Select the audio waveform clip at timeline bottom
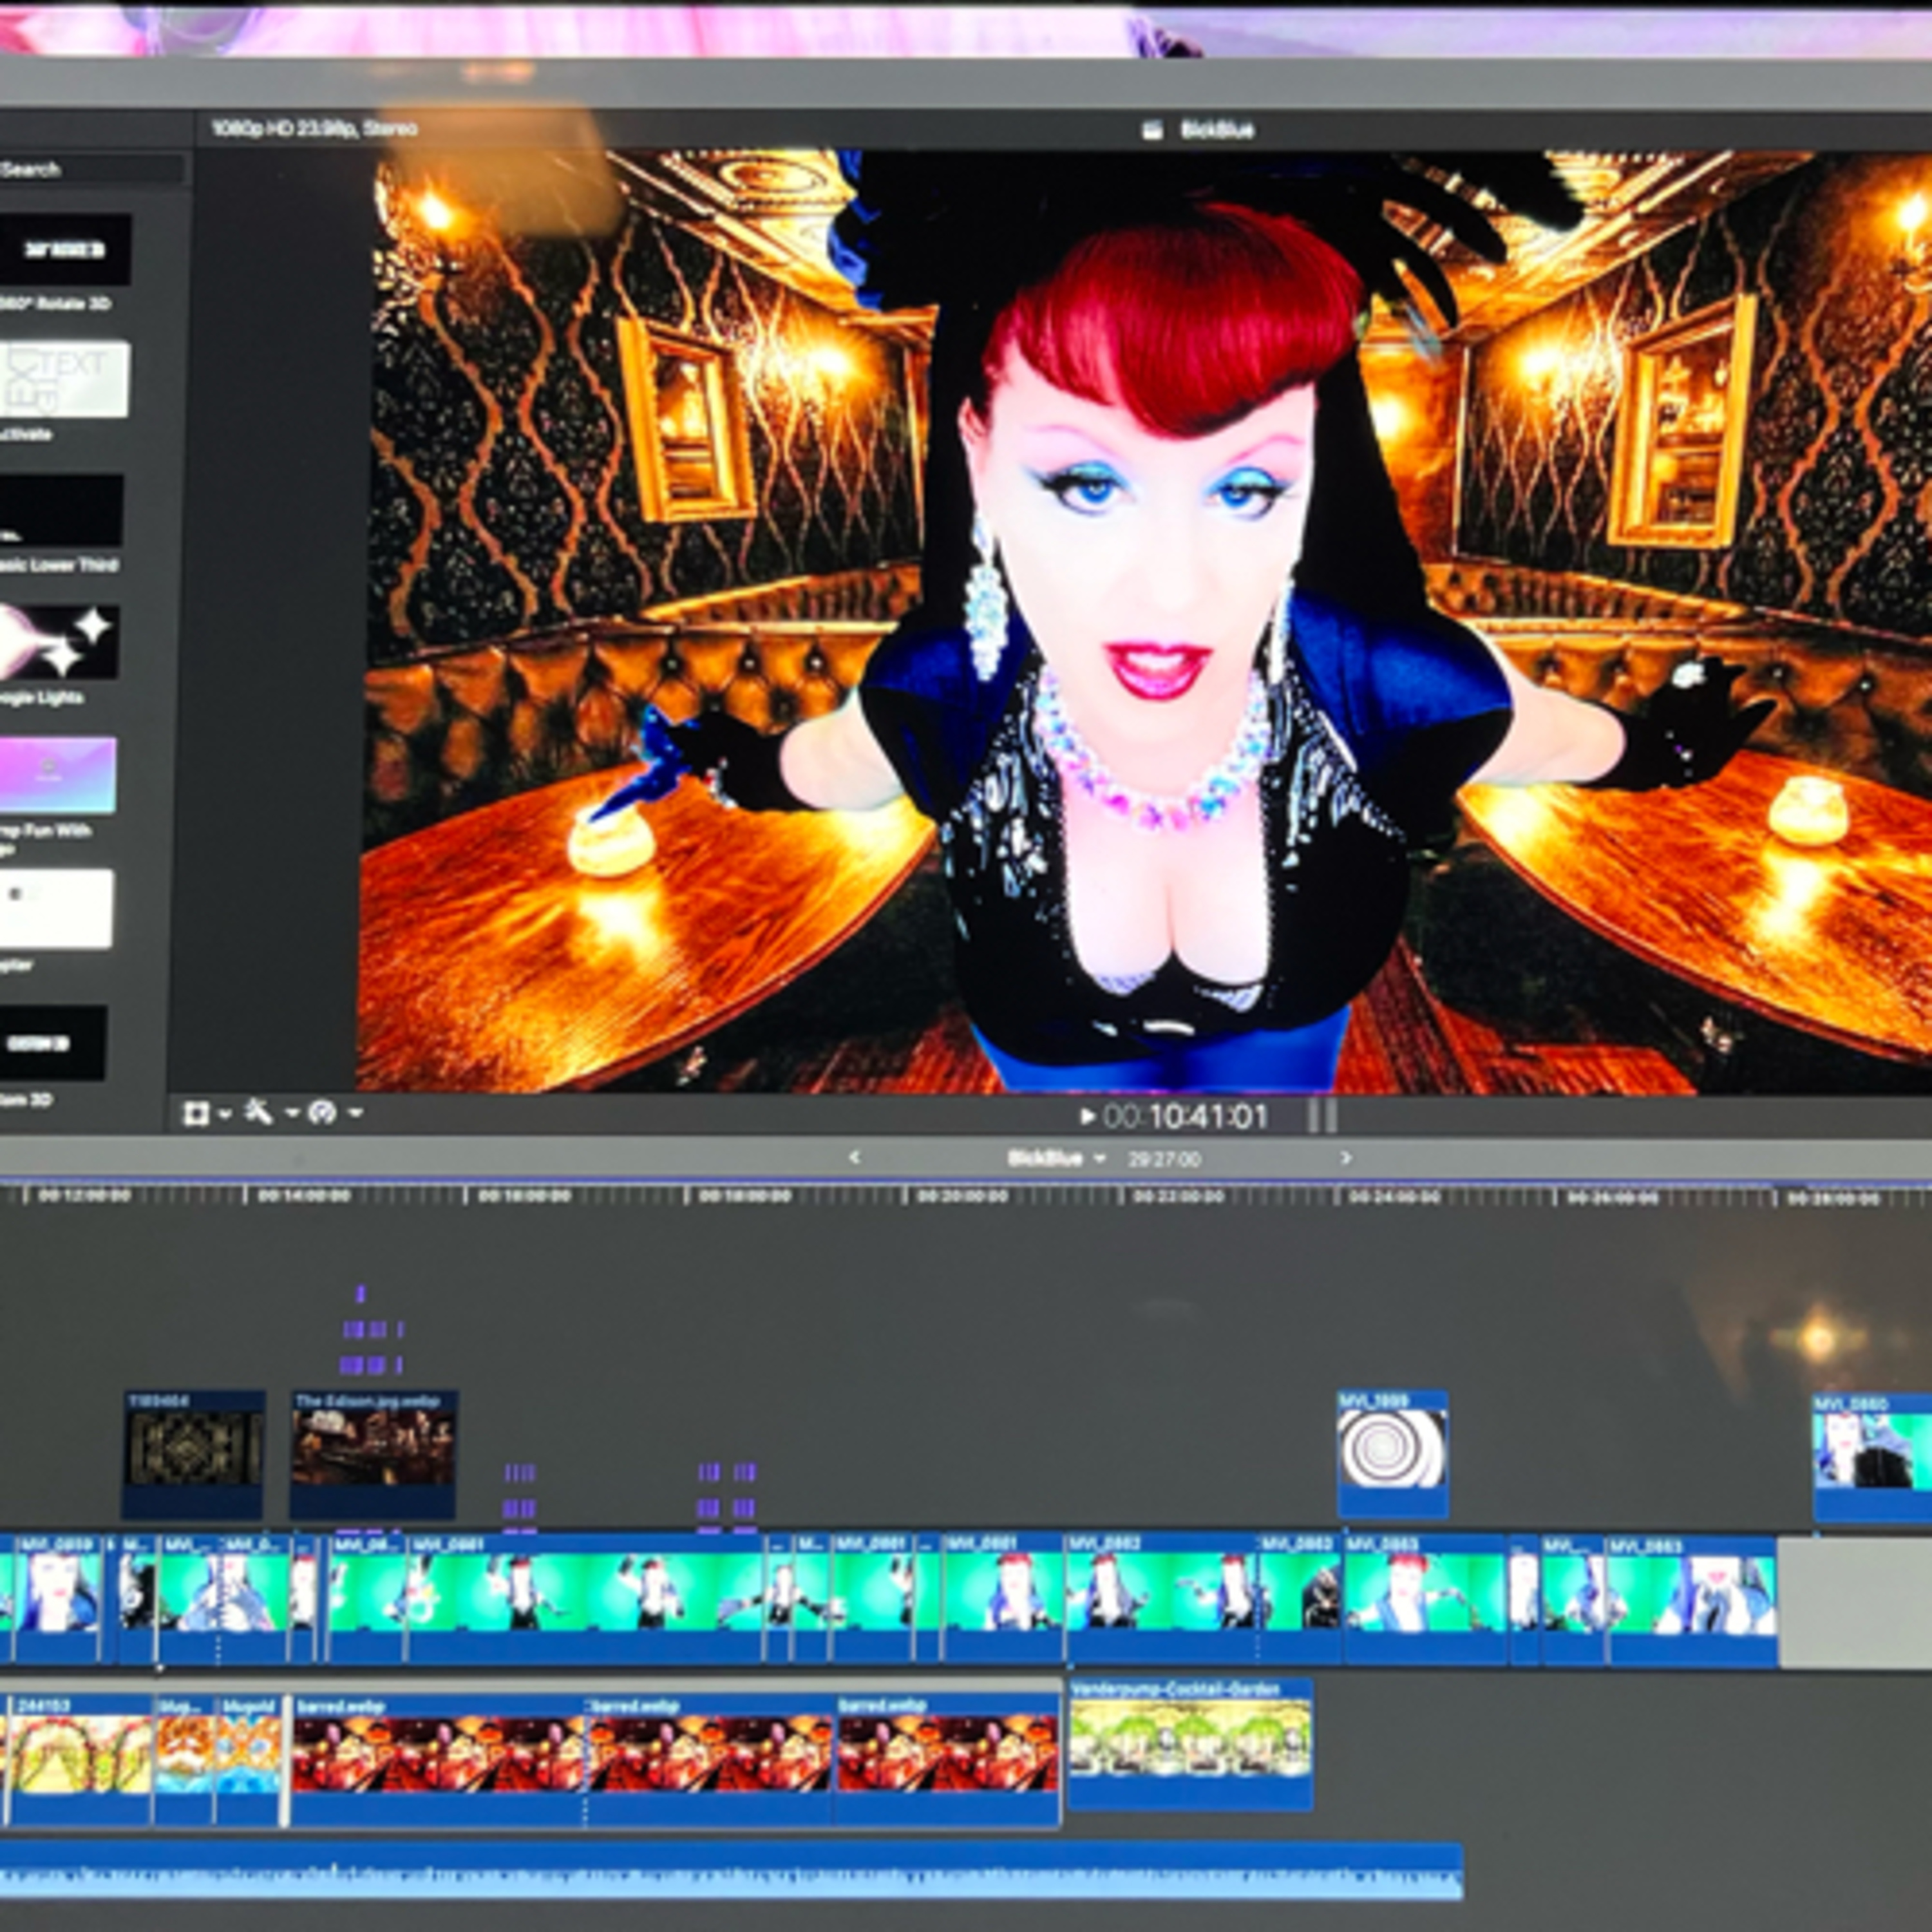 coord(730,1870)
